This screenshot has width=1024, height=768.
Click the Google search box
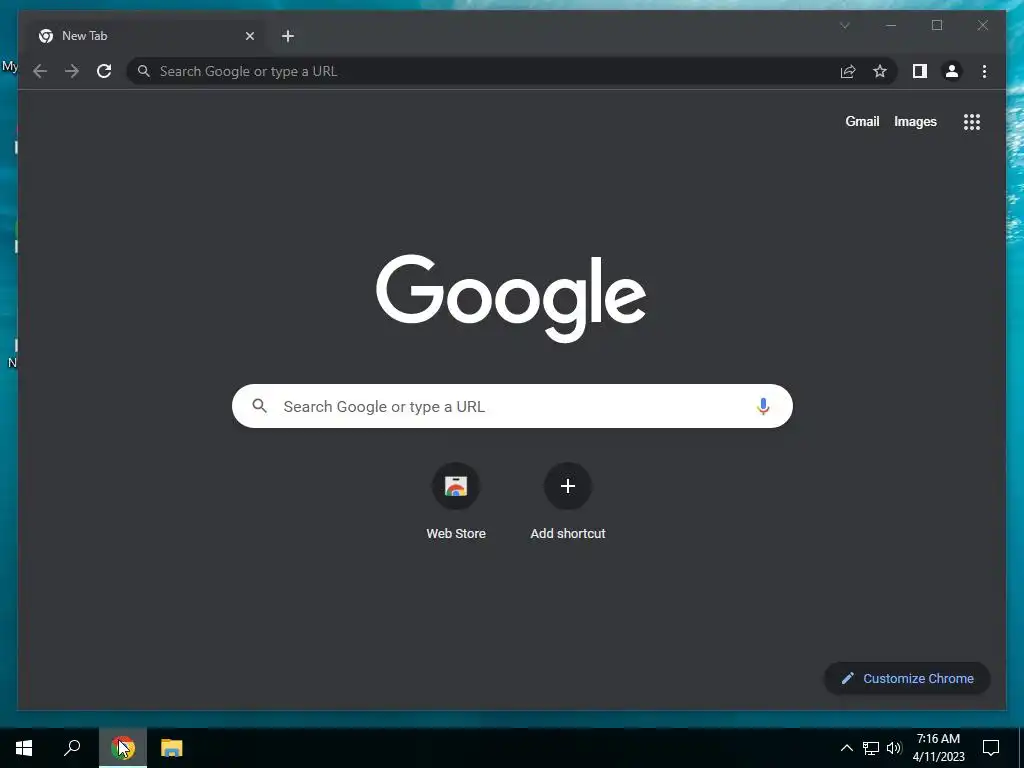512,406
